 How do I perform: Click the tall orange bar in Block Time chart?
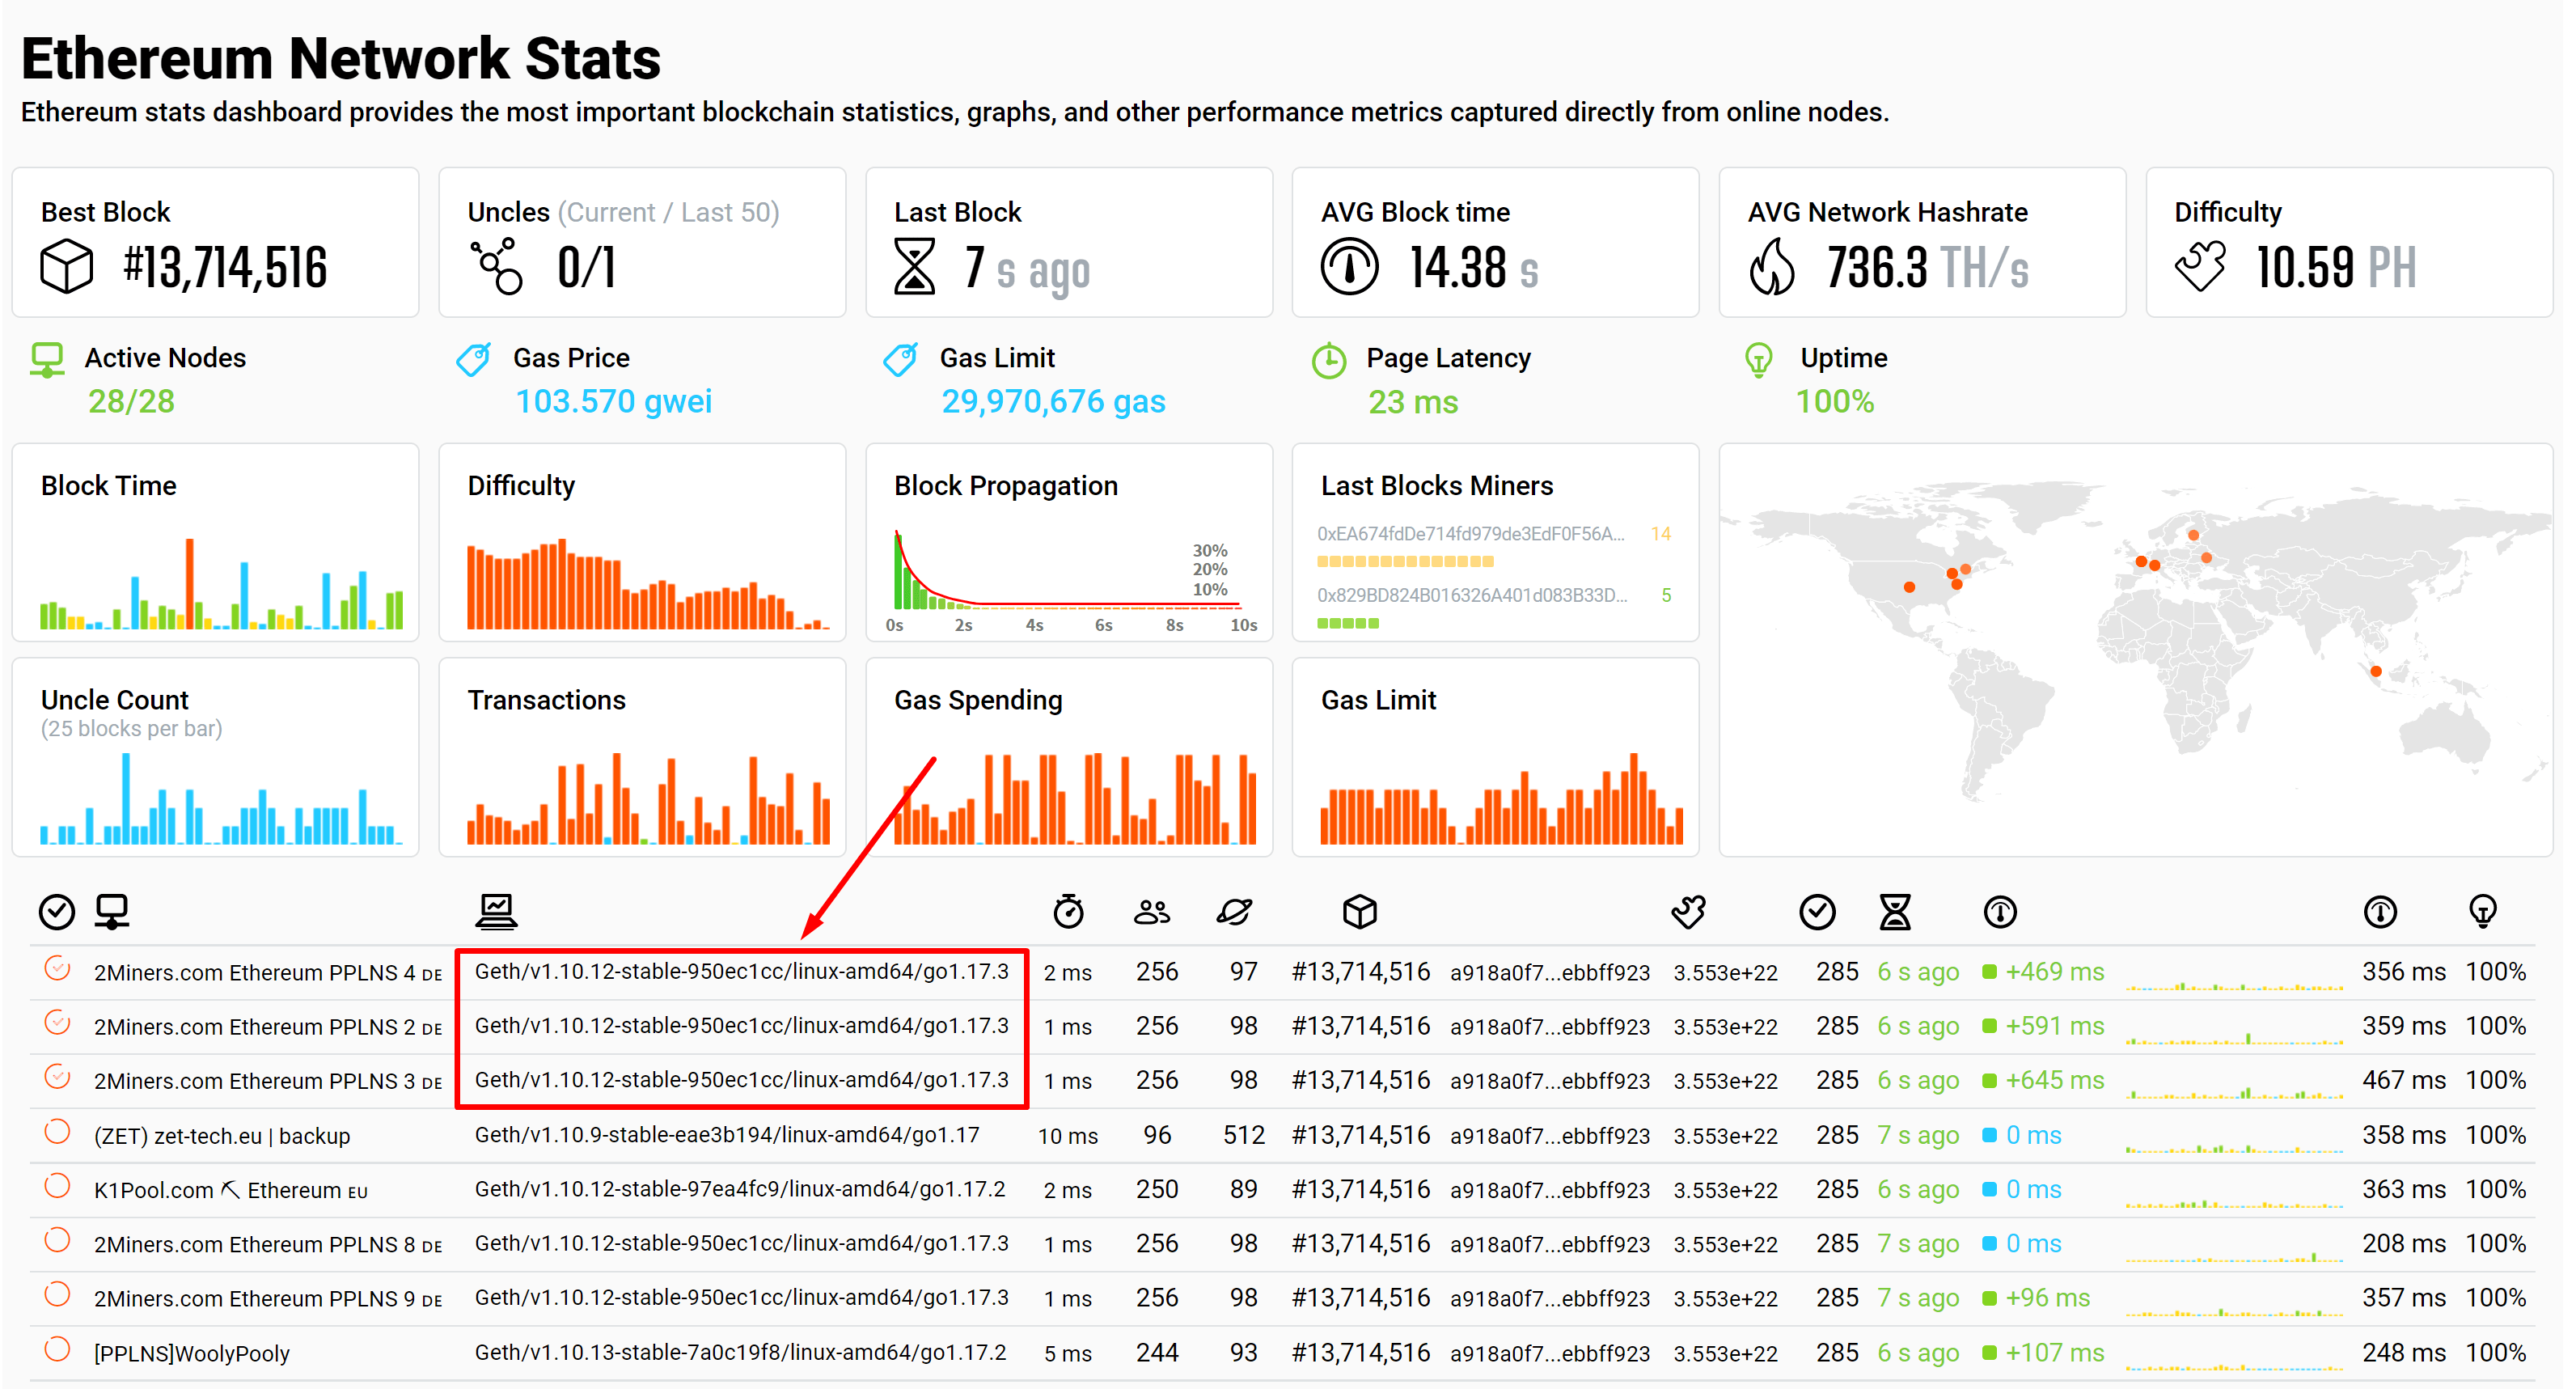pyautogui.click(x=189, y=583)
